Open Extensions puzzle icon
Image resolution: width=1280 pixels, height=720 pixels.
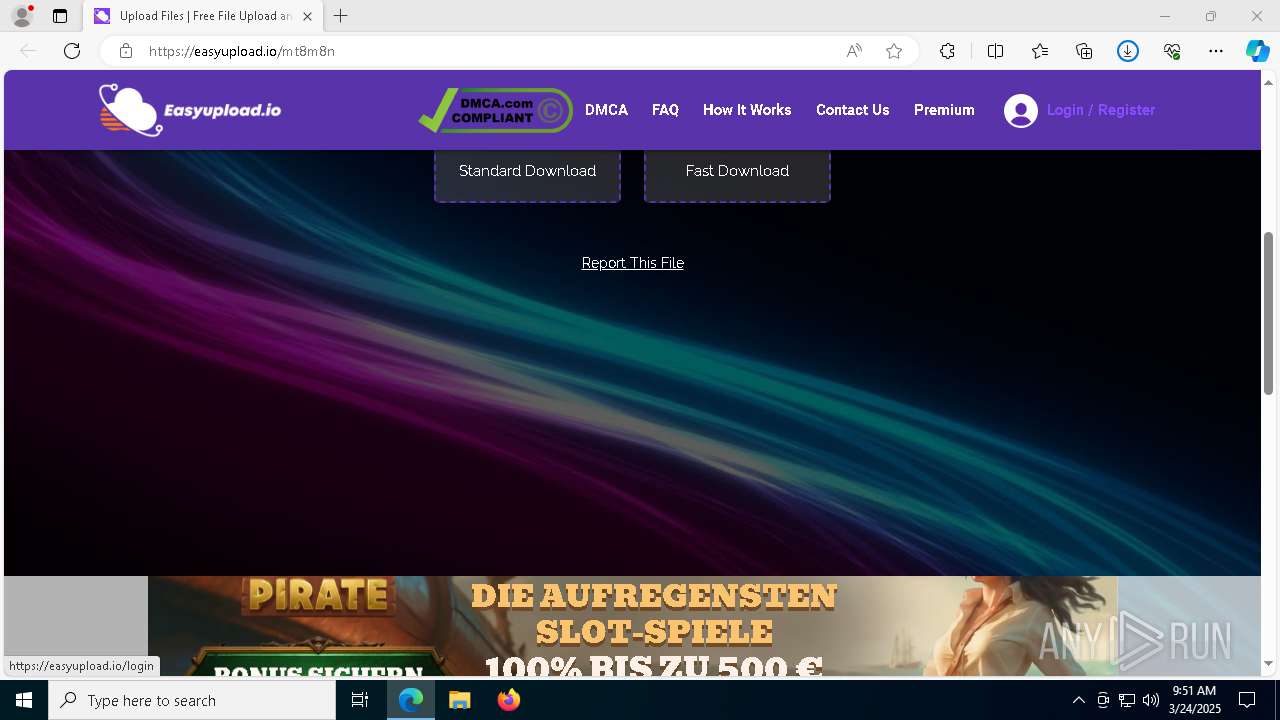tap(947, 51)
